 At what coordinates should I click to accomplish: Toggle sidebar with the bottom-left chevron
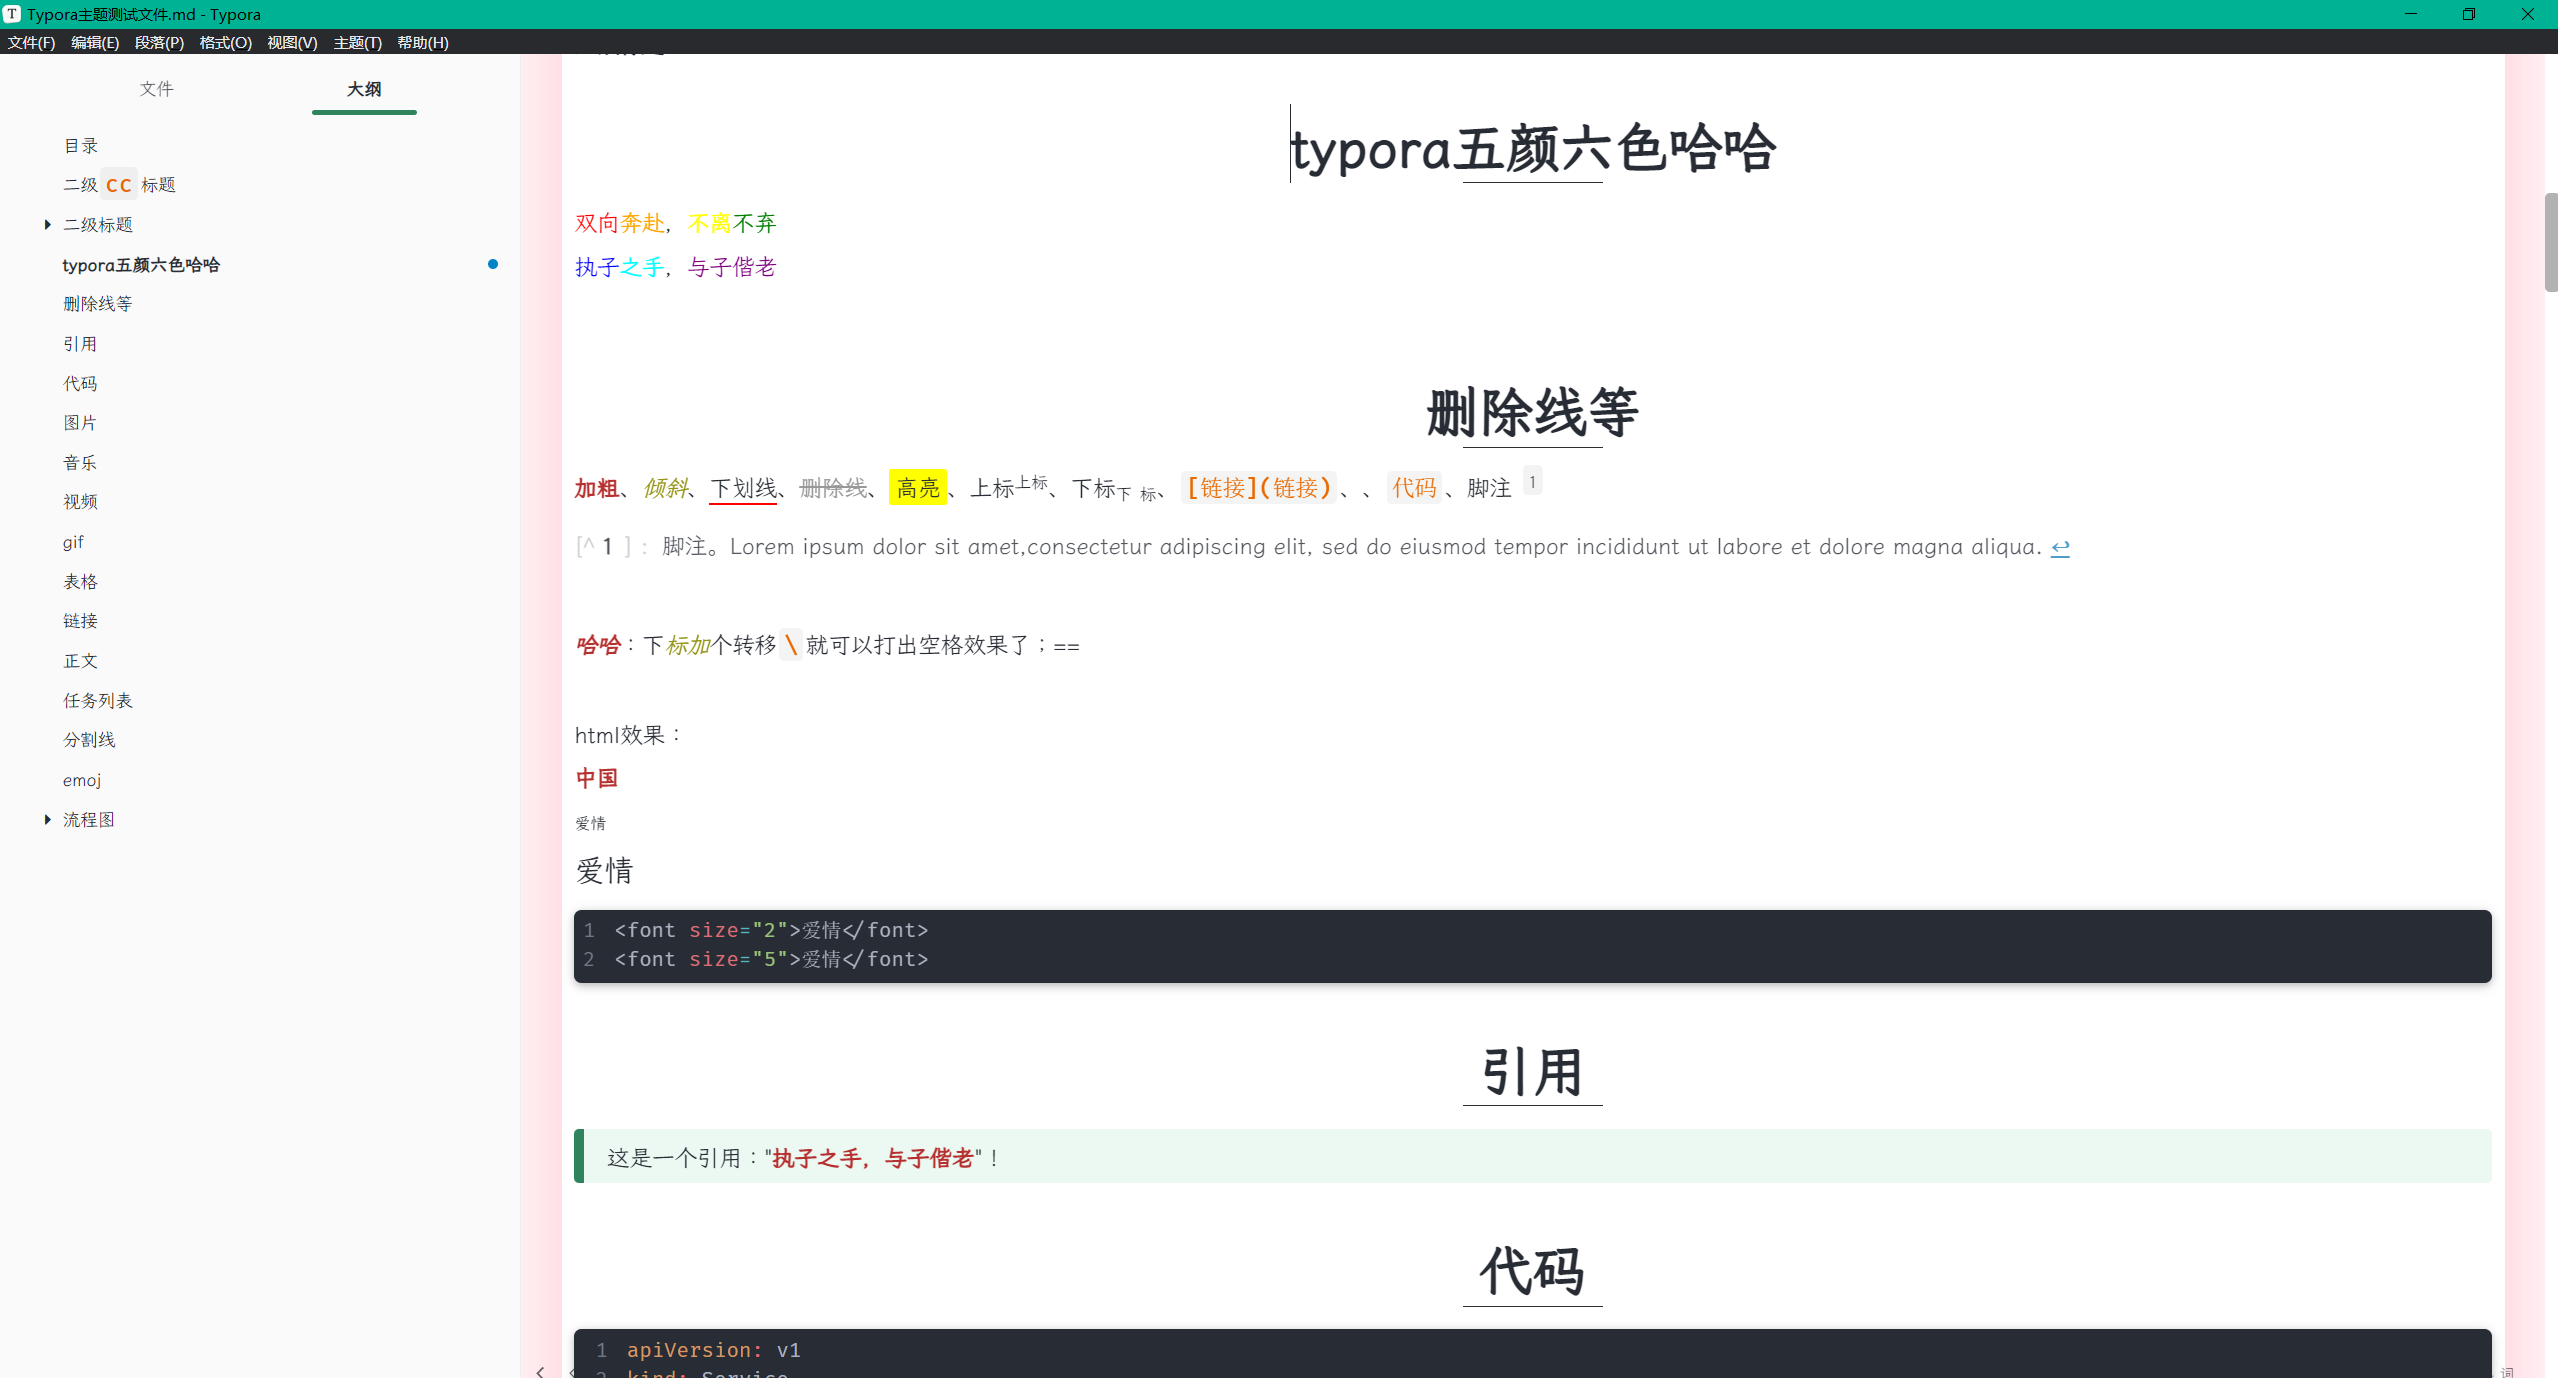point(541,1371)
